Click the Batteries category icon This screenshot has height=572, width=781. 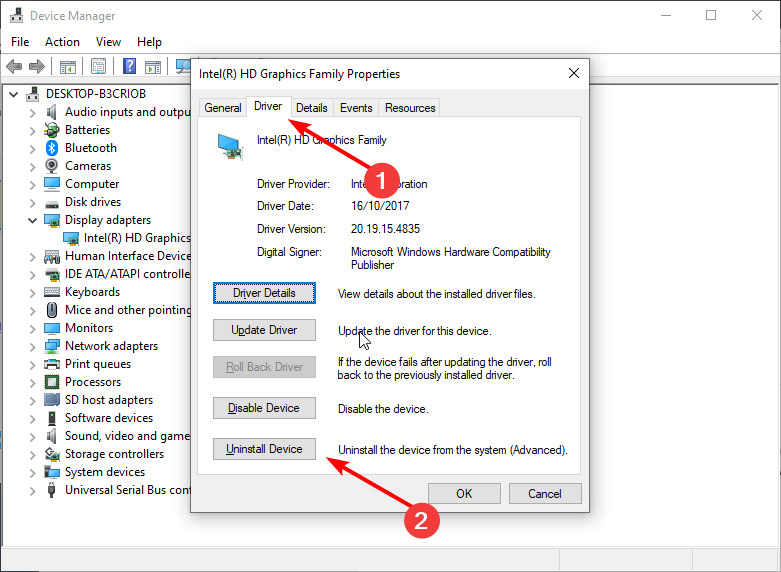tap(52, 130)
